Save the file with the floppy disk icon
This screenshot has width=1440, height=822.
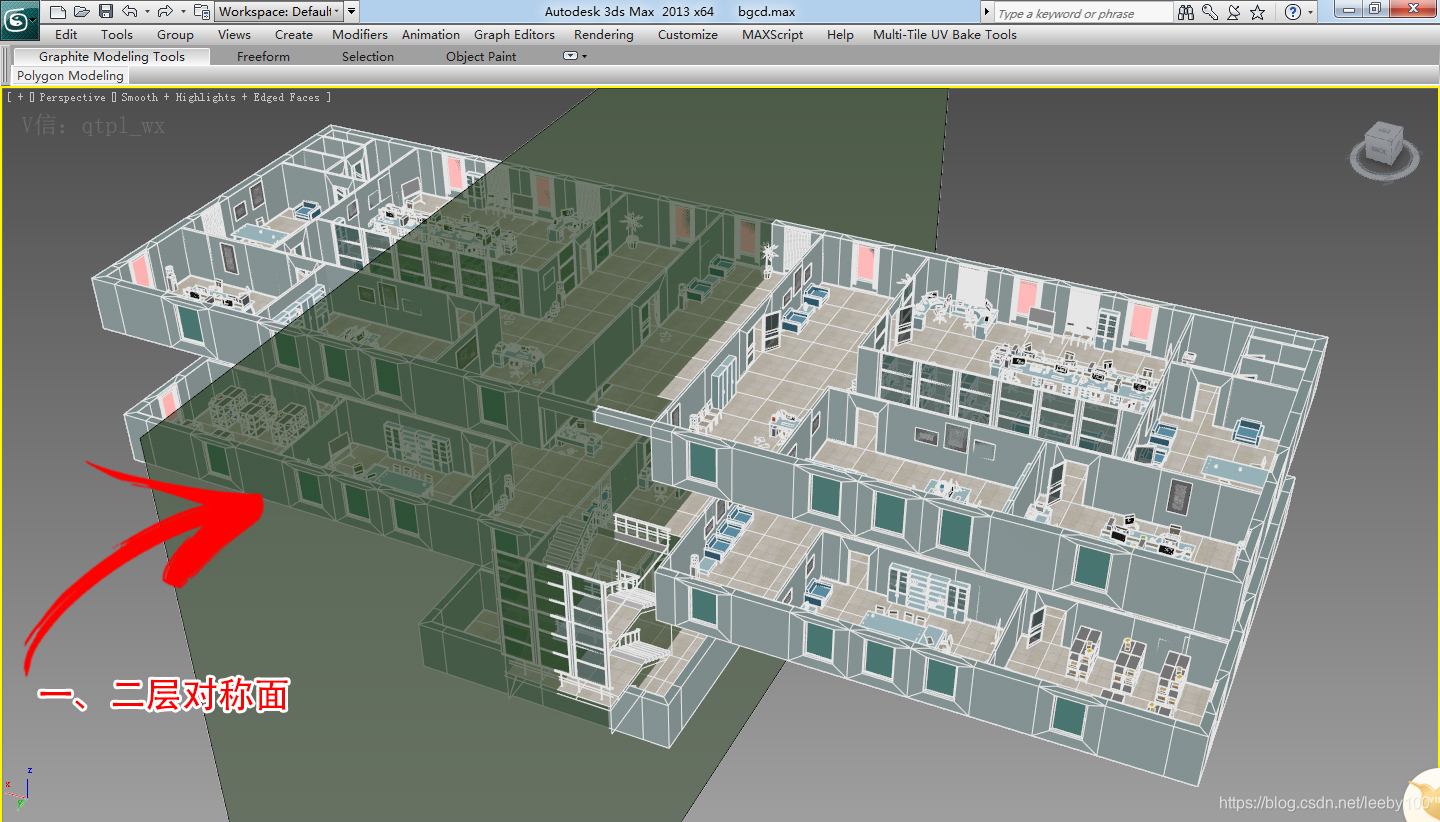(106, 12)
